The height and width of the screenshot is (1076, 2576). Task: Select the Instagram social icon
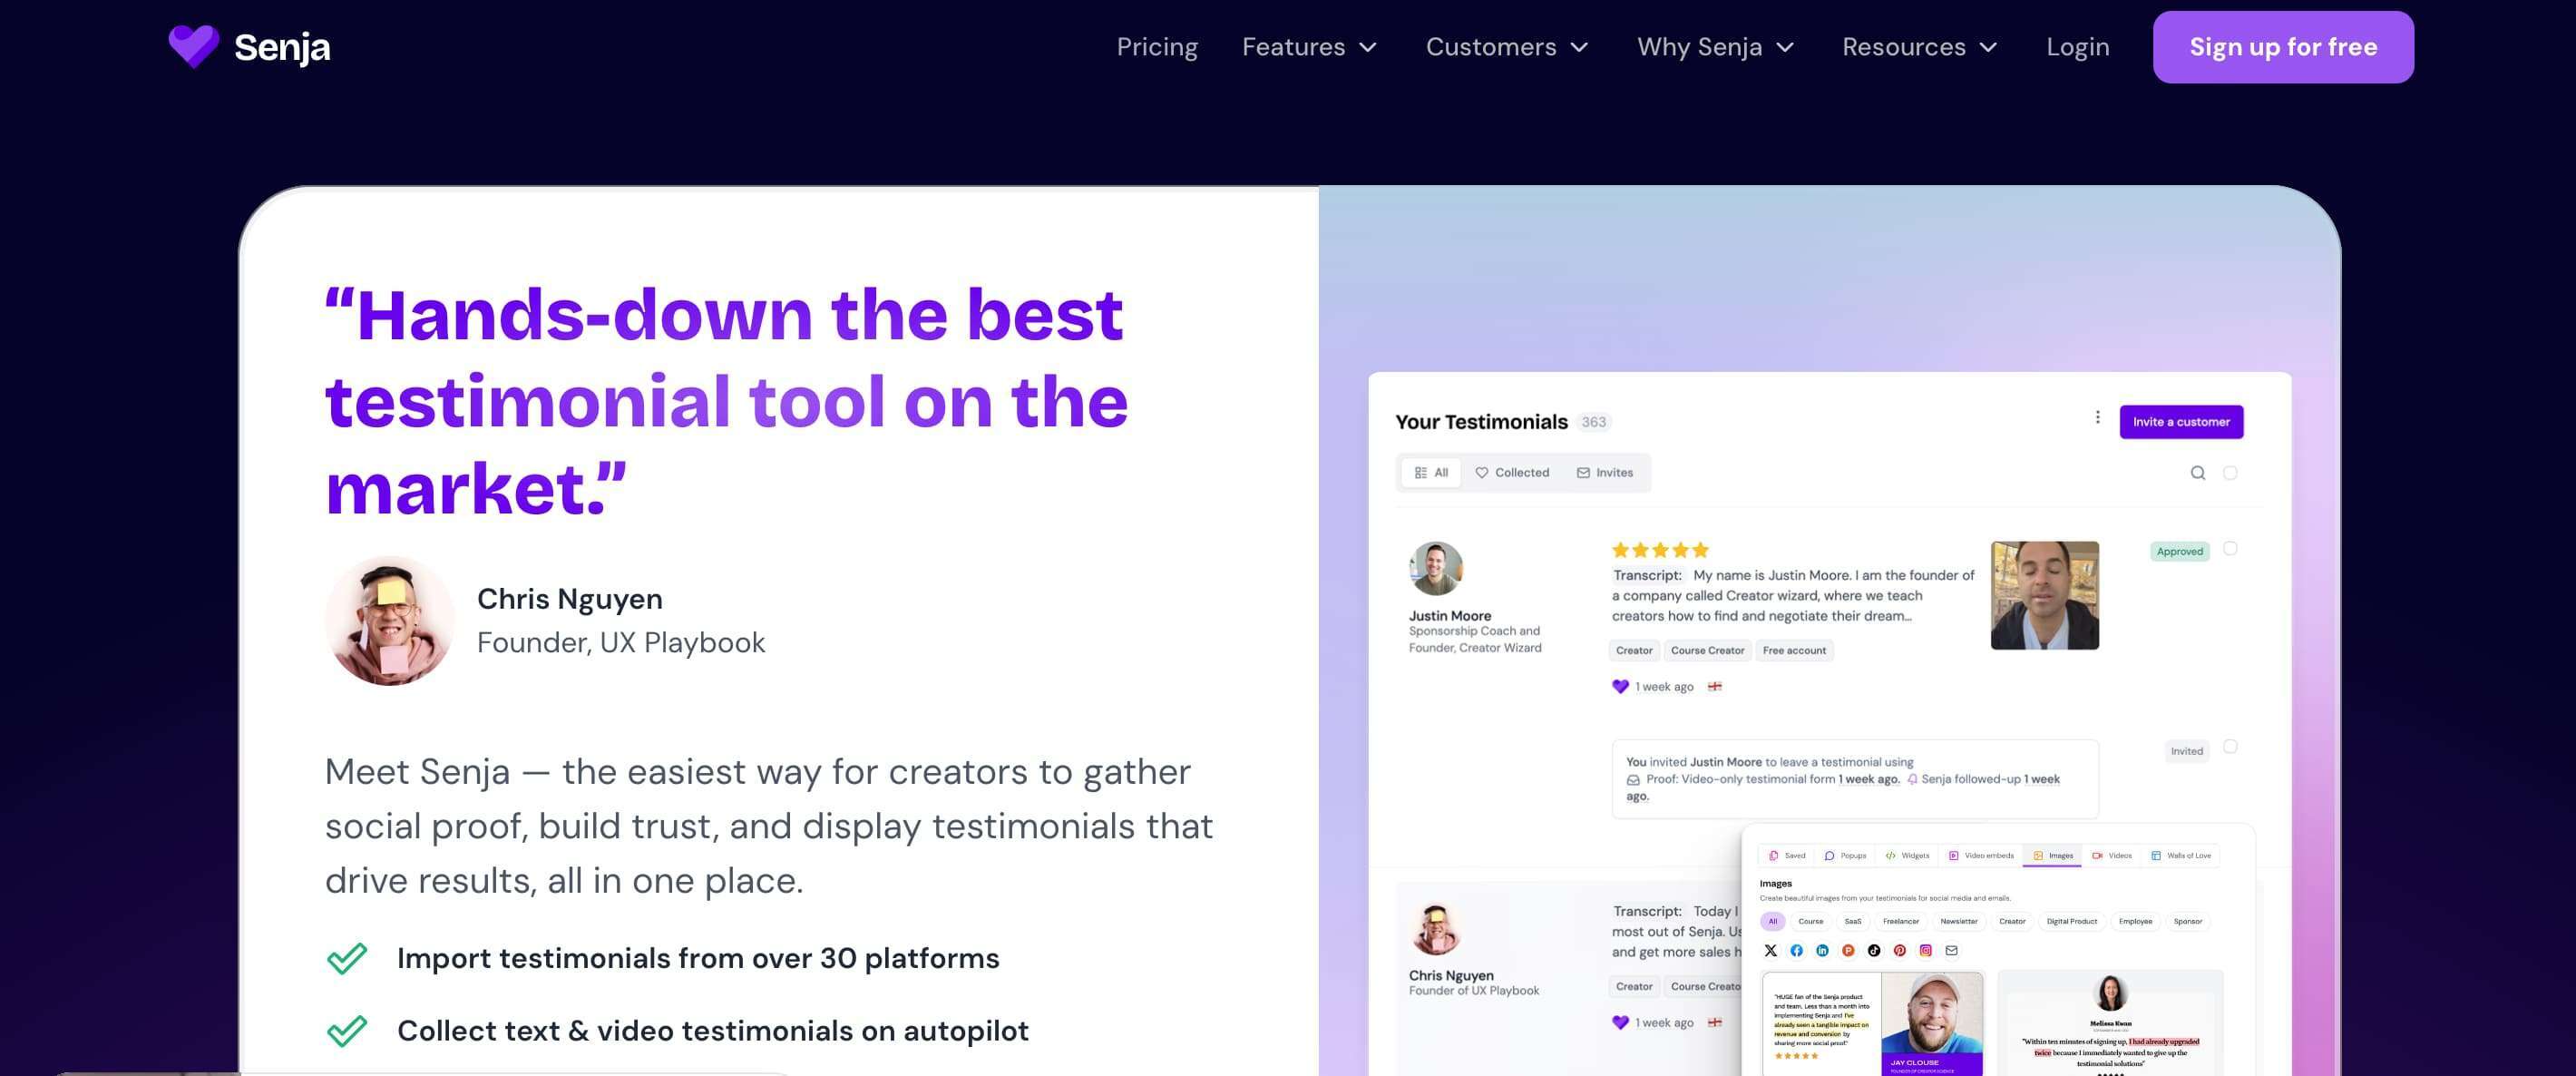[x=1925, y=951]
